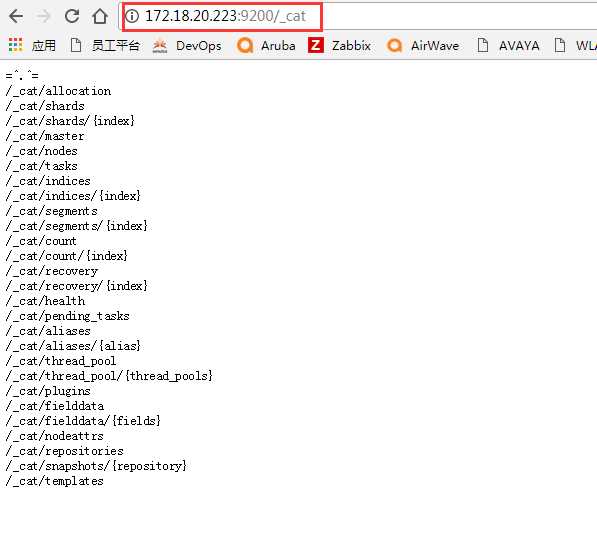Click the 员工平台 bookmark page icon

pyautogui.click(x=76, y=45)
